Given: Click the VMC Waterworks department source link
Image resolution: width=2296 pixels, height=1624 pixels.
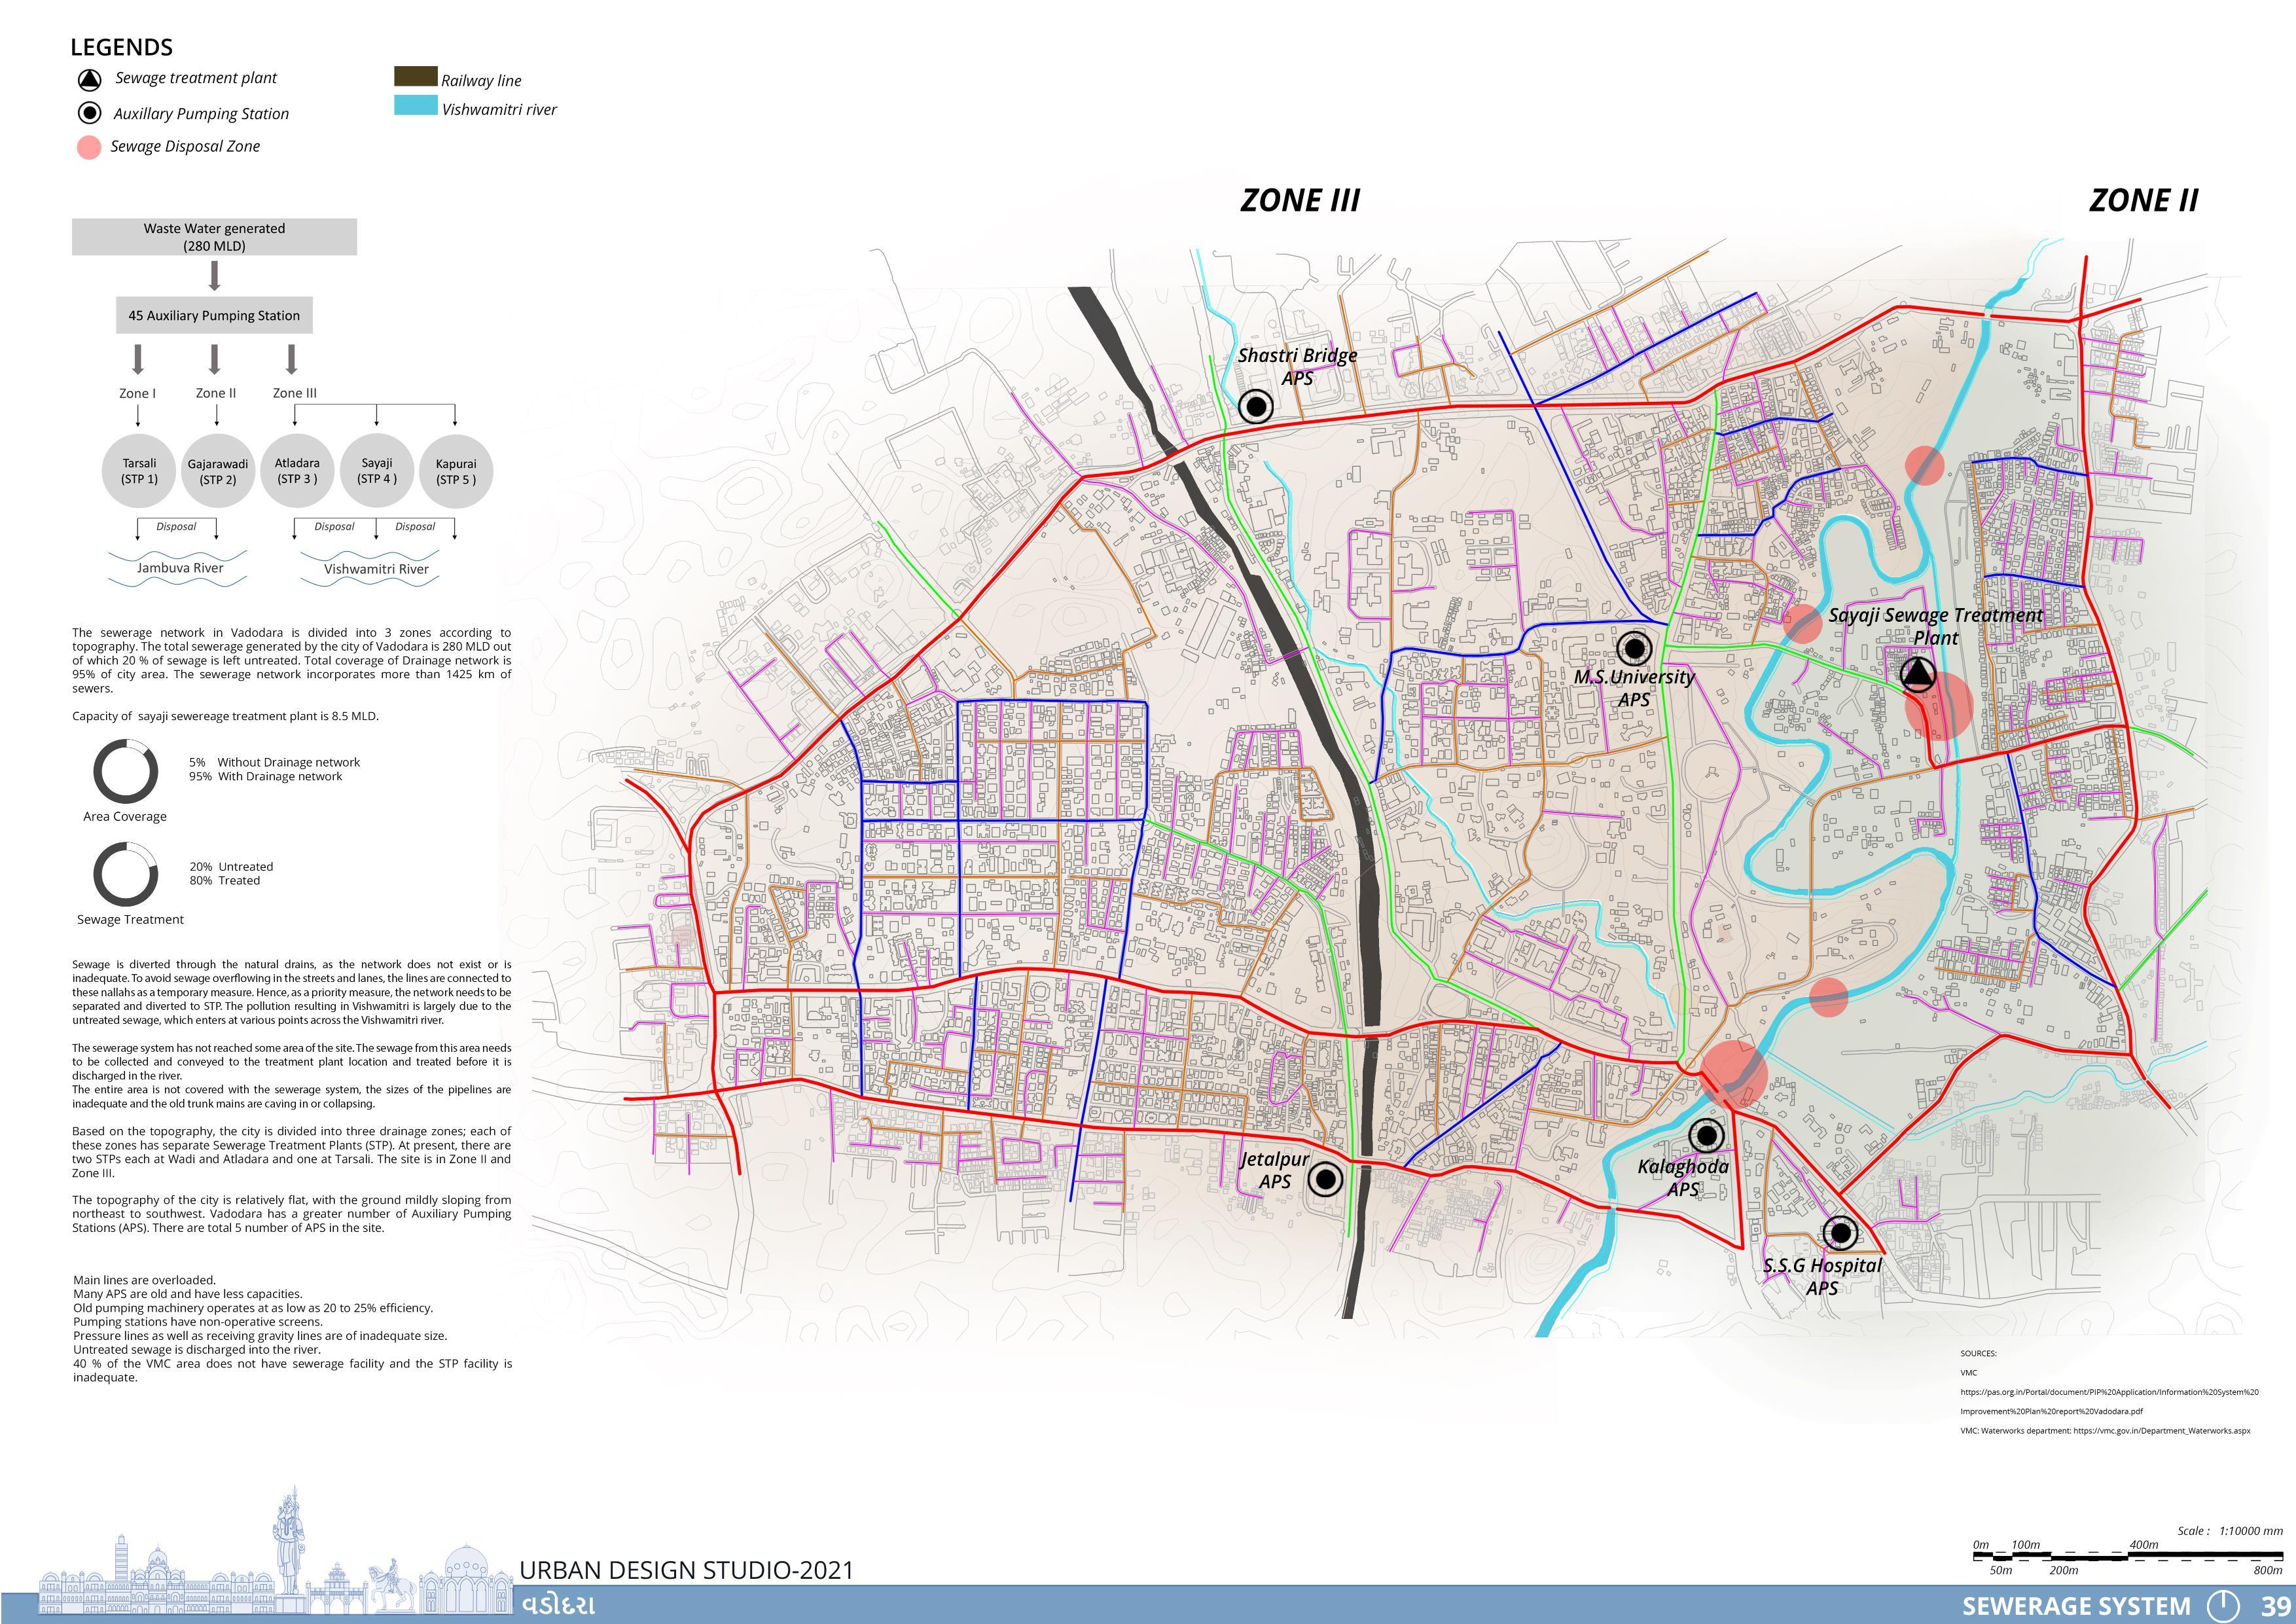Looking at the screenshot, I should point(2105,1431).
